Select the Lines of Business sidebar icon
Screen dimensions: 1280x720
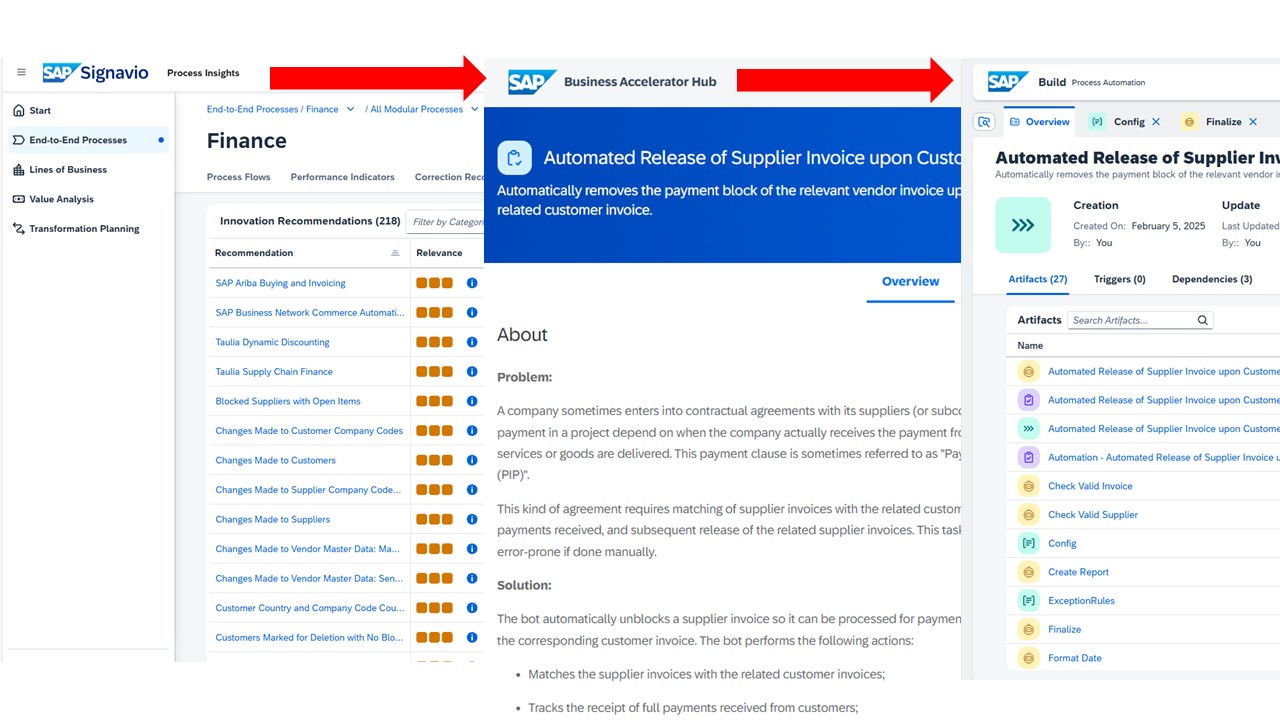[x=19, y=169]
